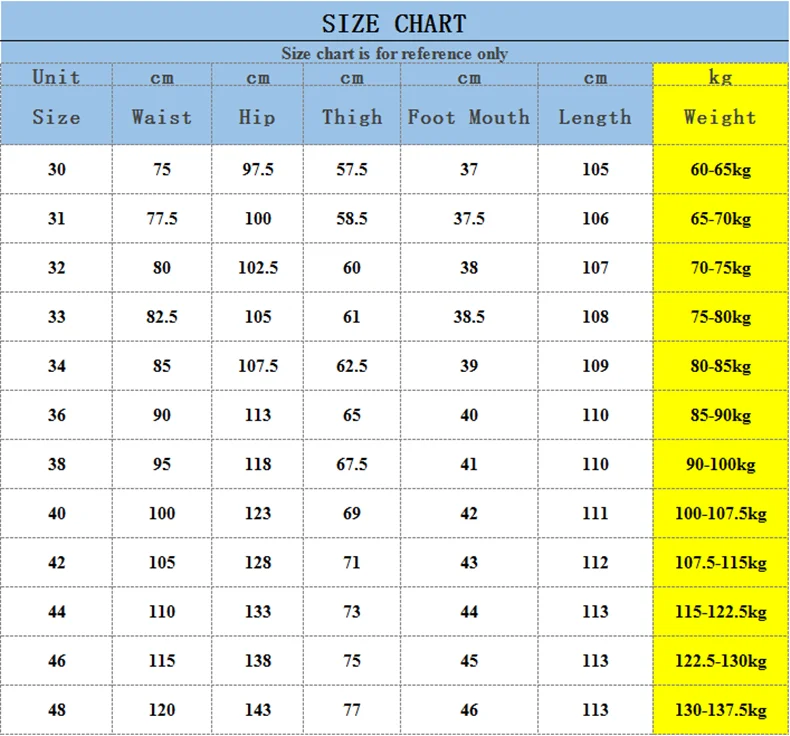Click the yellow Weight header cell
Image resolution: width=790 pixels, height=736 pixels.
click(720, 117)
